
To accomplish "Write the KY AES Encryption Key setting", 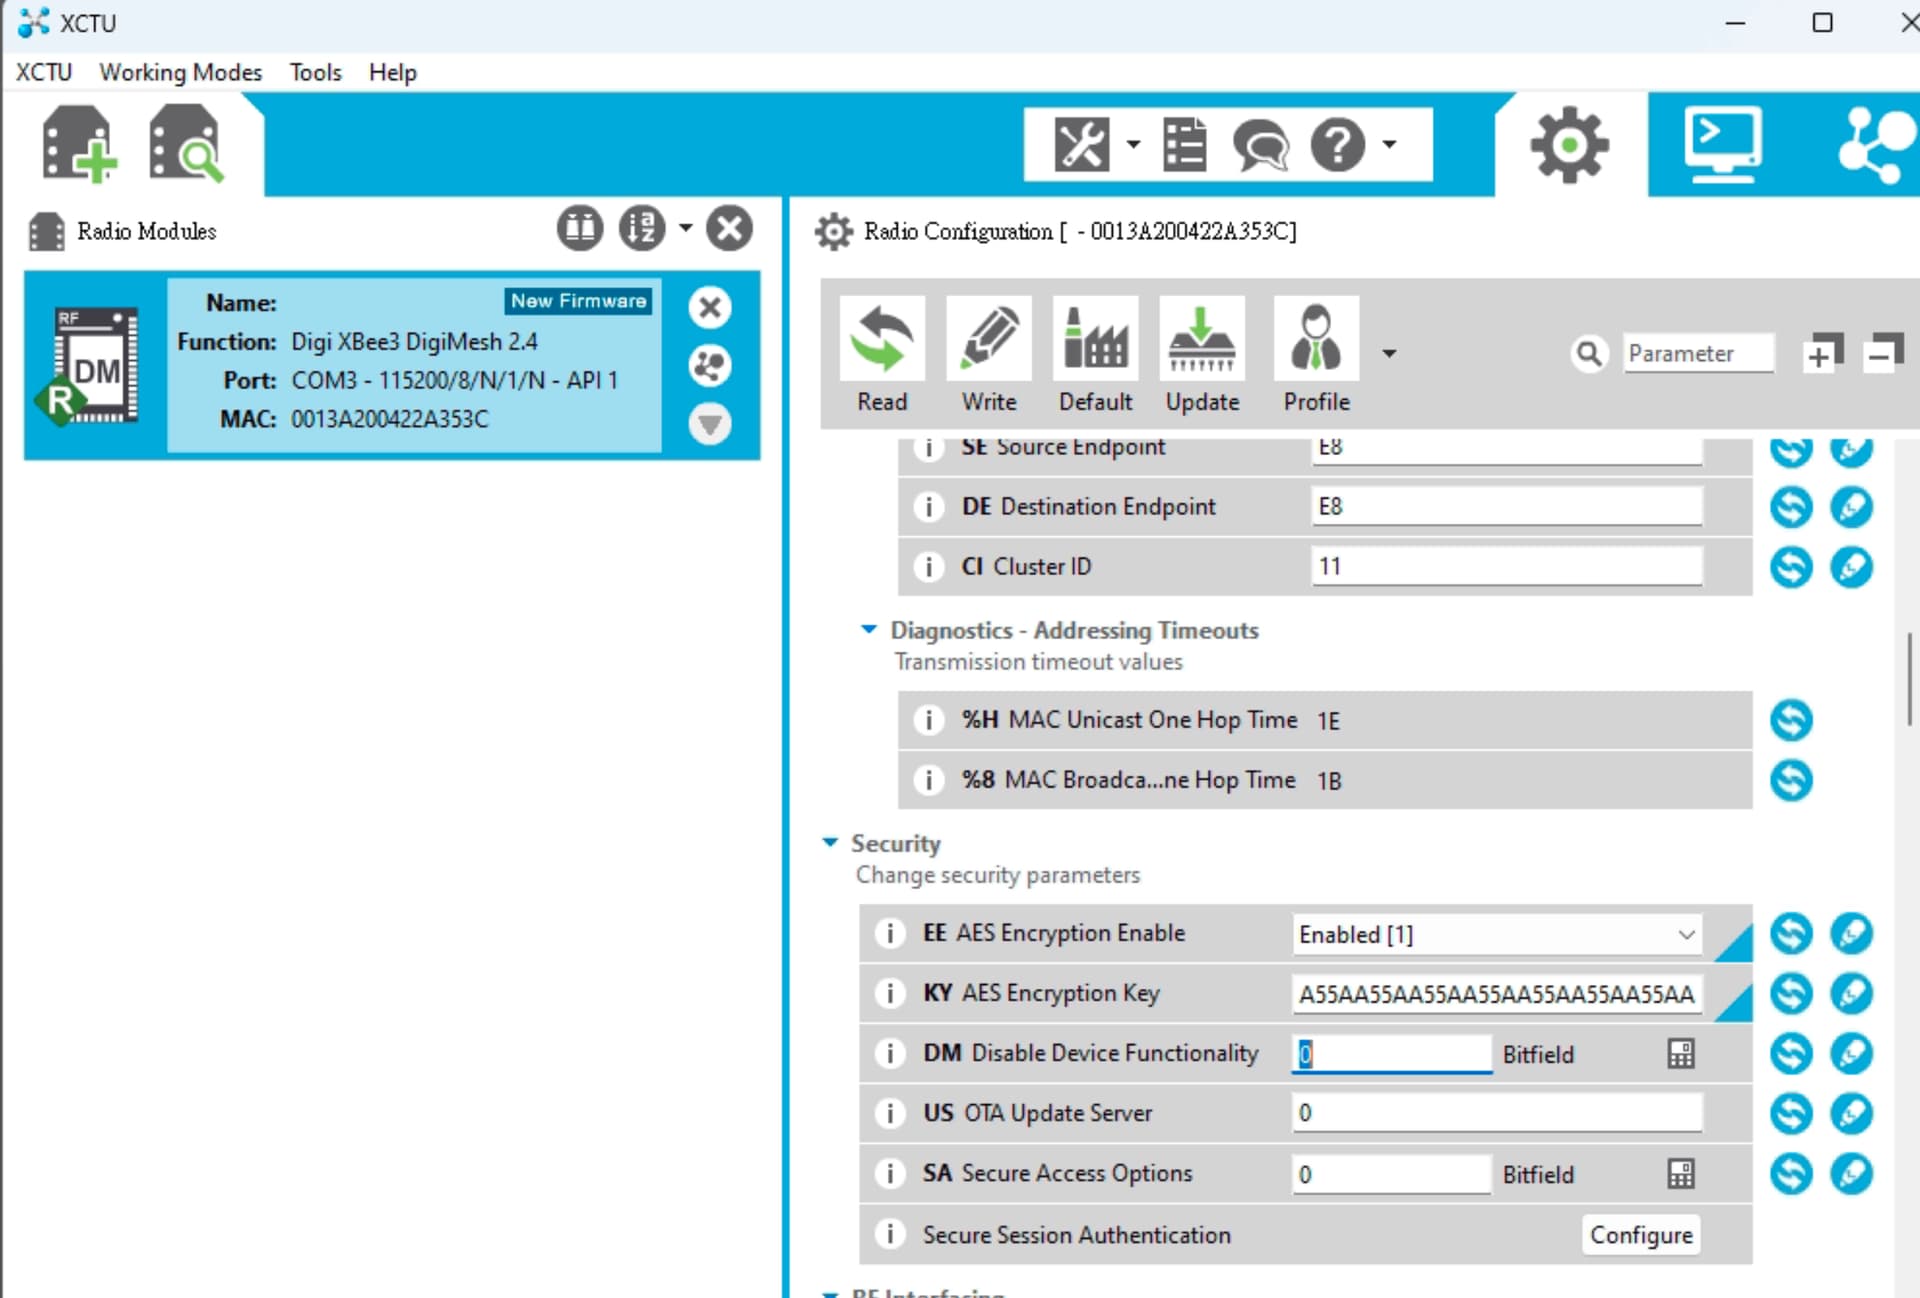I will [1851, 993].
